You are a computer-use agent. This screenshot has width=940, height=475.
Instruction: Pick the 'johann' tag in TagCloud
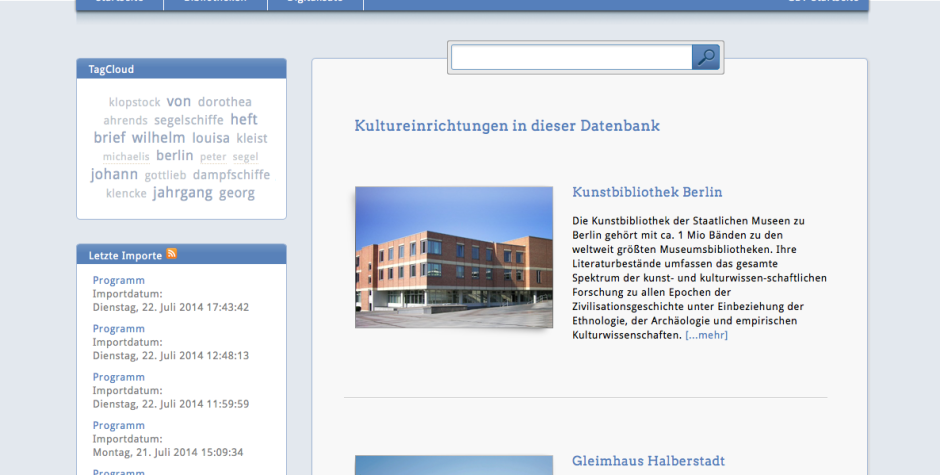coord(114,175)
